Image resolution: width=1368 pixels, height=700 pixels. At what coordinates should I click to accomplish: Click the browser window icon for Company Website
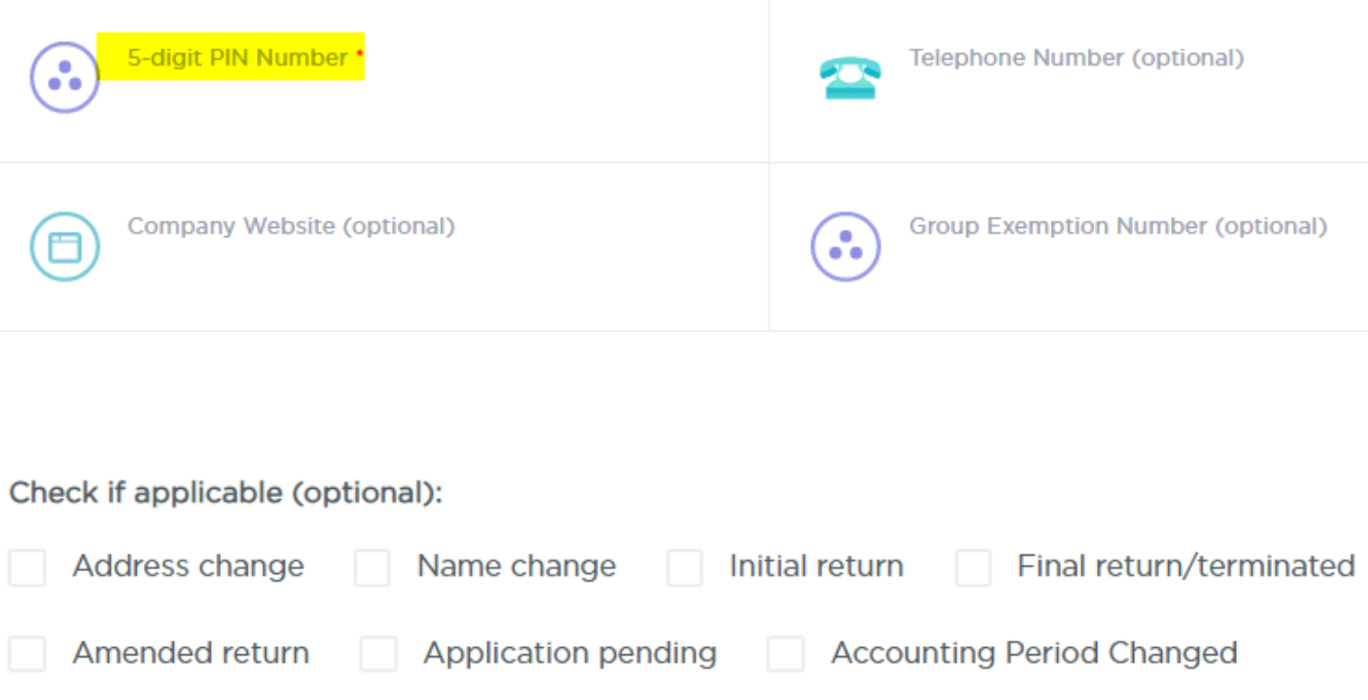point(64,246)
